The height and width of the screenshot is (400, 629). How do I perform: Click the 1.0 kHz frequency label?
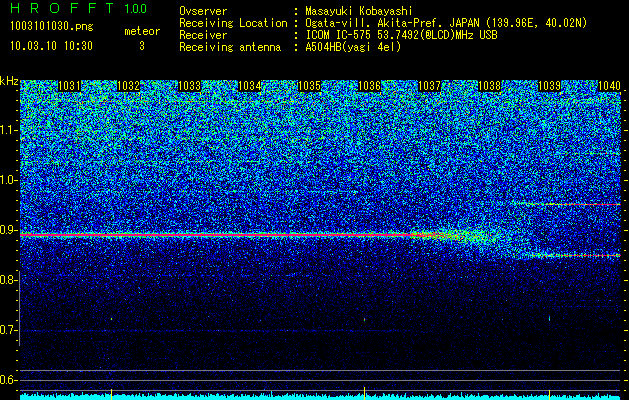point(9,181)
